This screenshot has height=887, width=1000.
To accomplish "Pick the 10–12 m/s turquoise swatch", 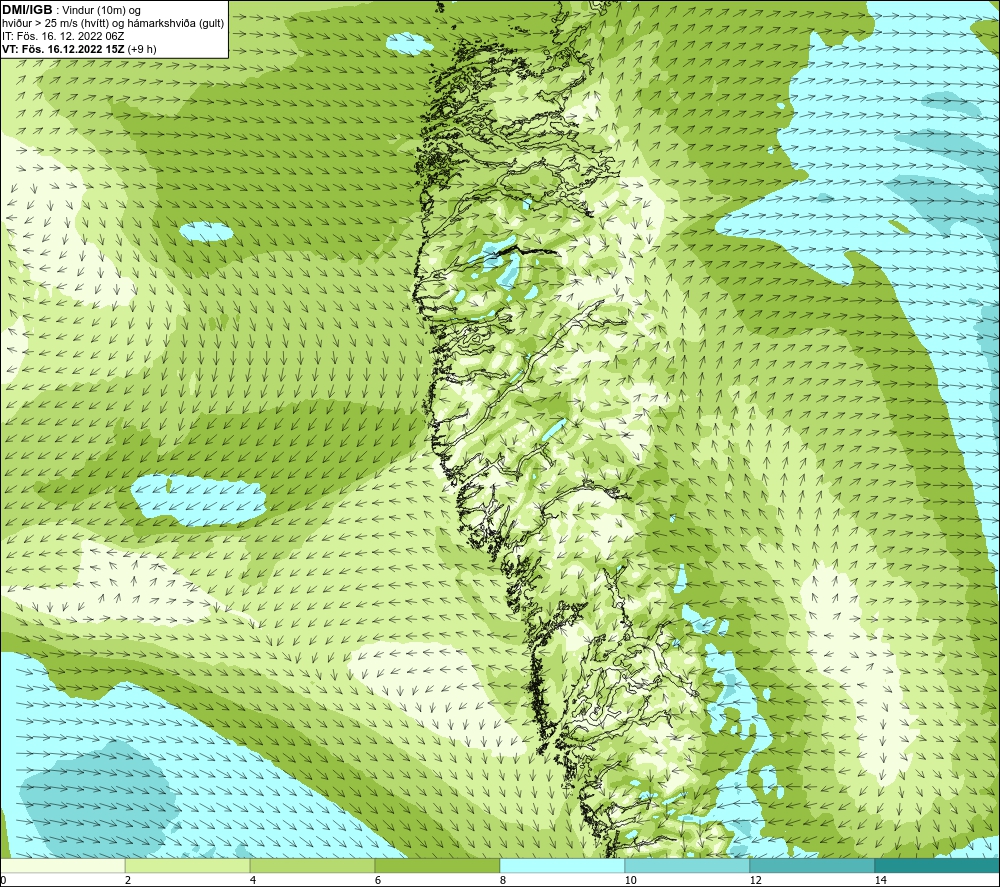I will click(x=688, y=865).
